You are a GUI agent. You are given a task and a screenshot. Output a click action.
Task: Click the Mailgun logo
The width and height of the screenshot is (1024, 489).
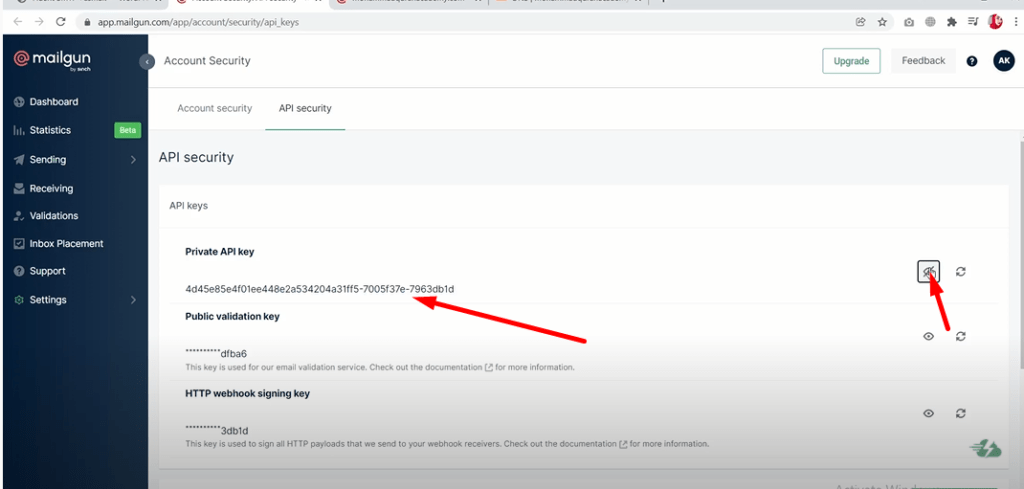tap(52, 59)
